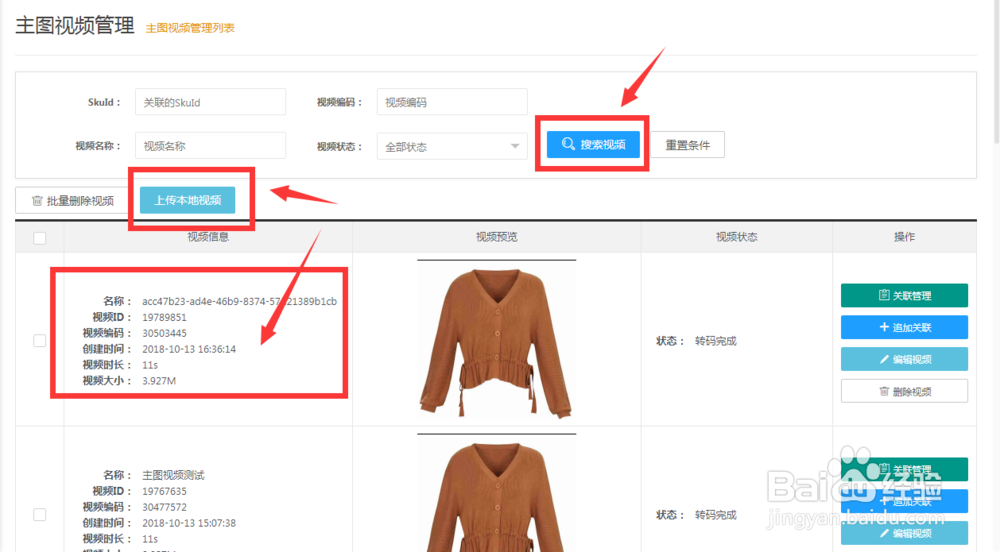Click the 视频预览 column header
Image resolution: width=1000 pixels, height=552 pixels.
coord(496,237)
